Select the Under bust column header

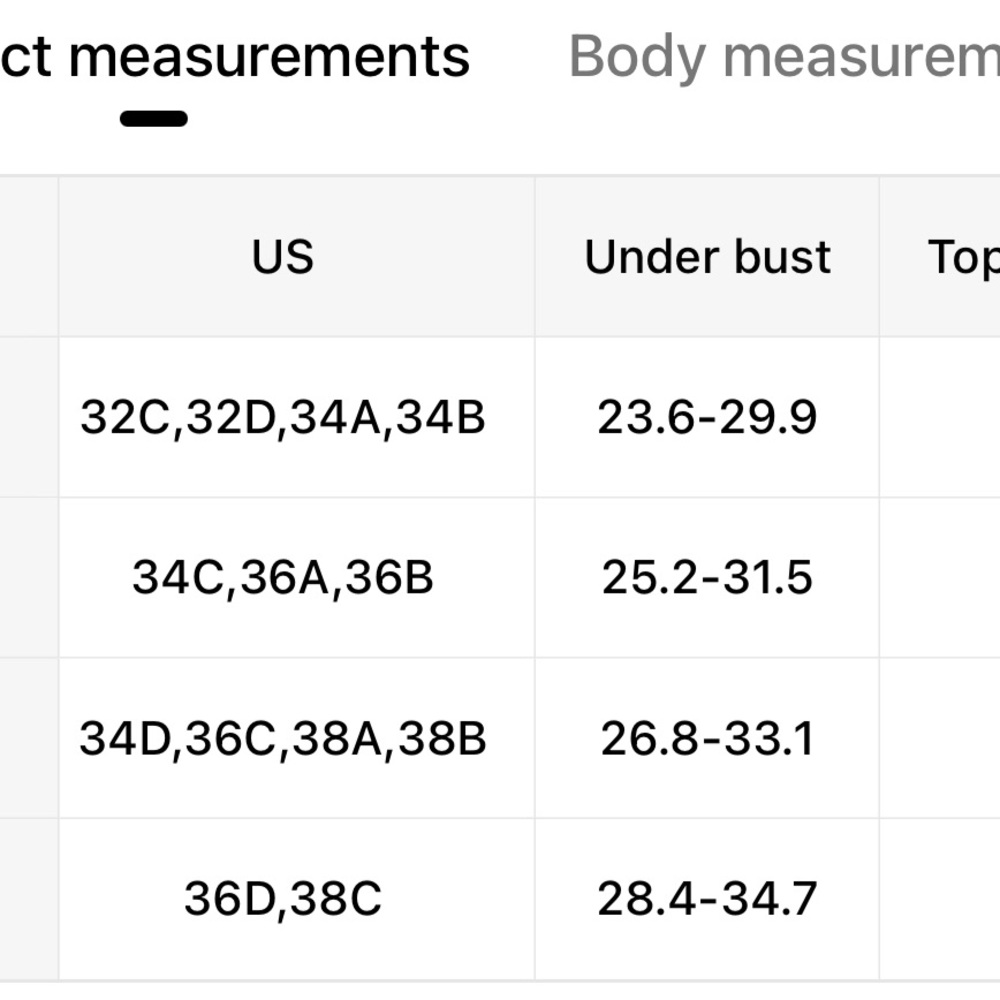[707, 257]
